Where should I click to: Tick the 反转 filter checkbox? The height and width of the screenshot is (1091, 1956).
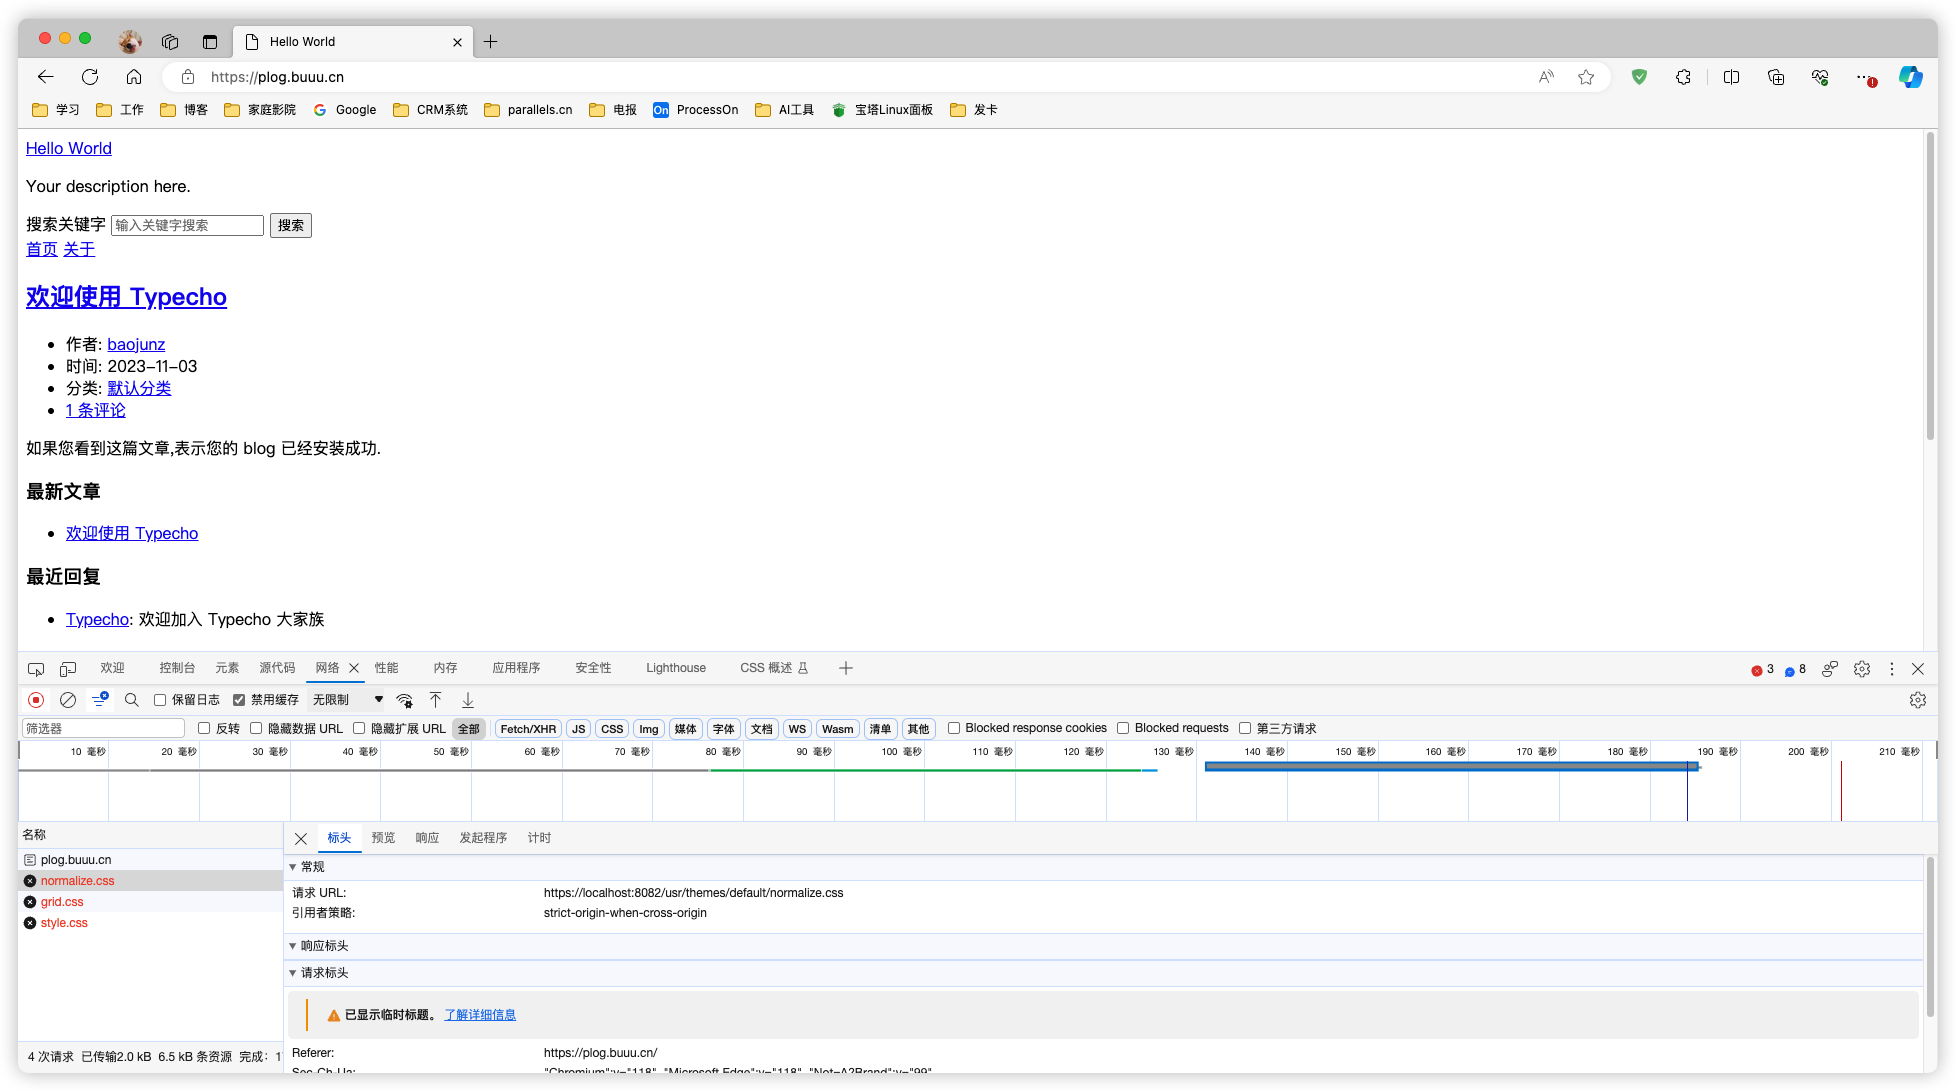tap(204, 728)
